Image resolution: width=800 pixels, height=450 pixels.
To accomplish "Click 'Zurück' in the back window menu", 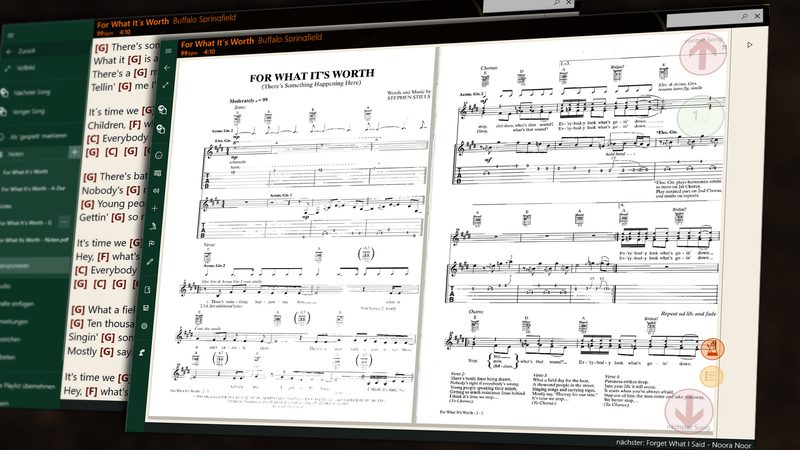I will click(27, 51).
